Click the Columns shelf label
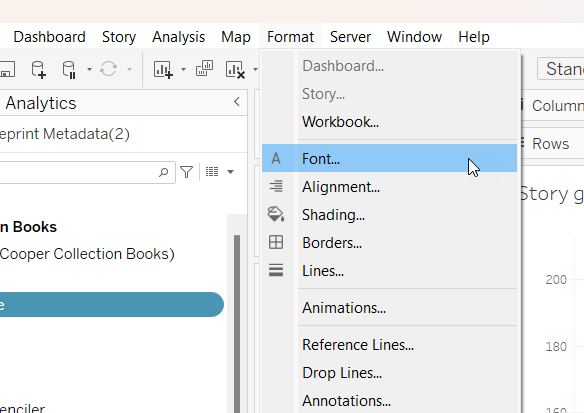 click(x=558, y=106)
